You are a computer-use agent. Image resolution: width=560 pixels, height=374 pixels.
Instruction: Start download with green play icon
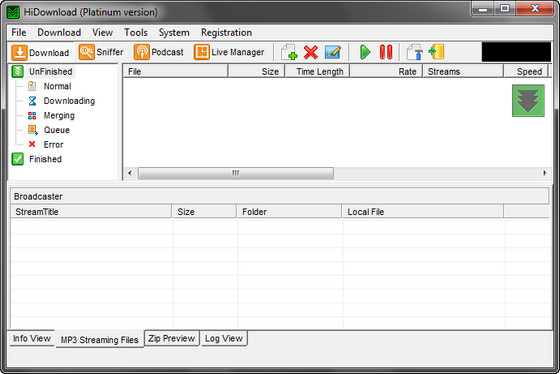[365, 52]
